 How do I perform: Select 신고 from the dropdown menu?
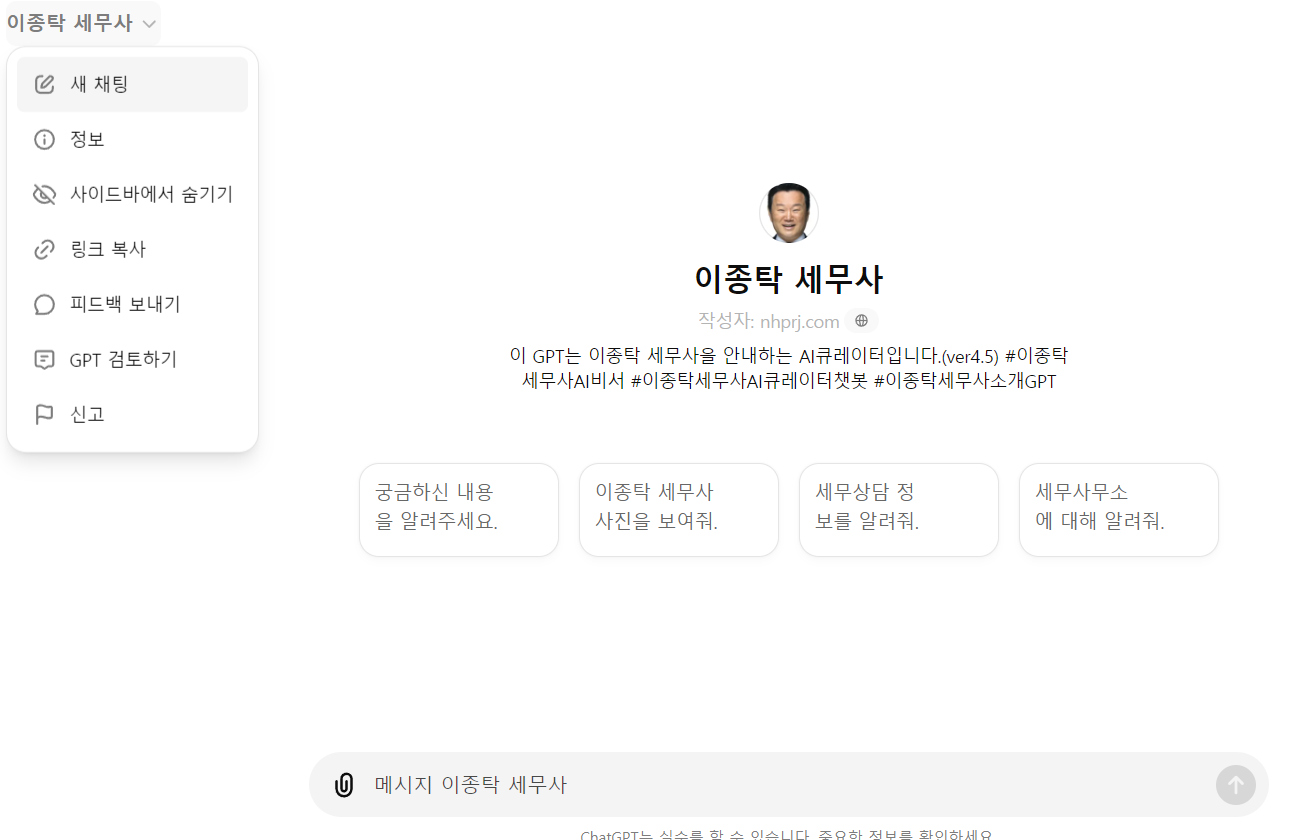[x=132, y=414]
